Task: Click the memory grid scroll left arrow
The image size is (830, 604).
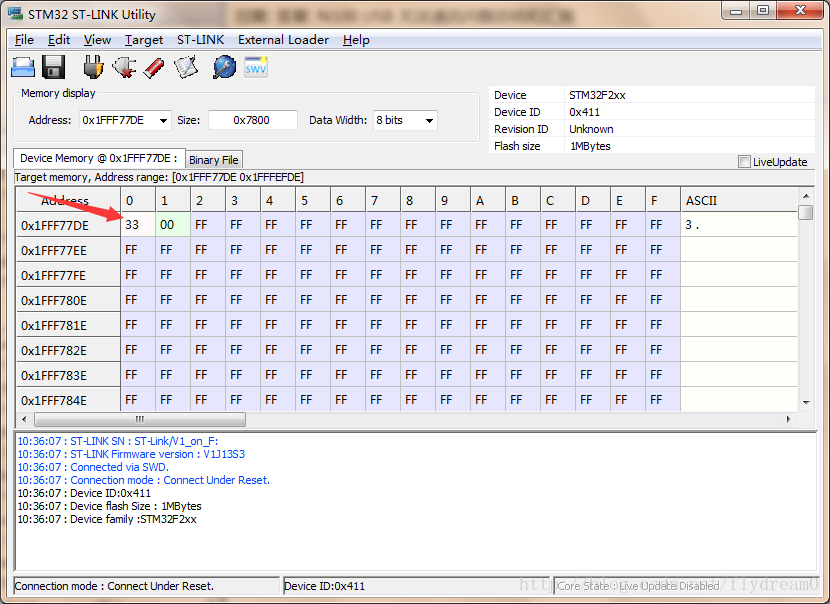Action: 24,419
